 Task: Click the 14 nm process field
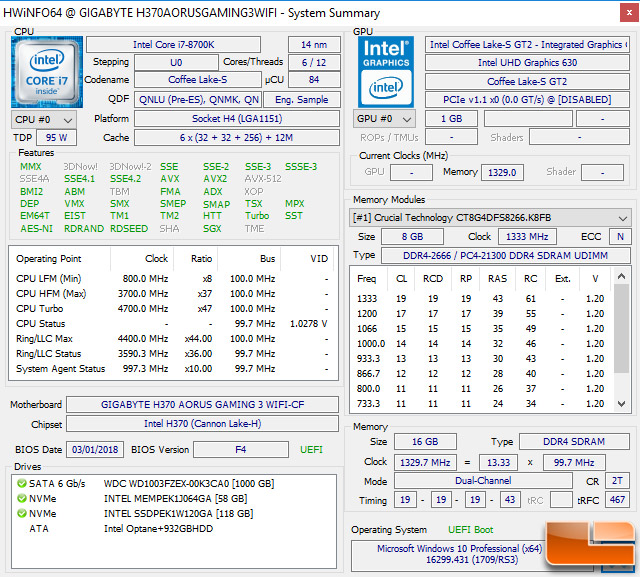tap(314, 44)
